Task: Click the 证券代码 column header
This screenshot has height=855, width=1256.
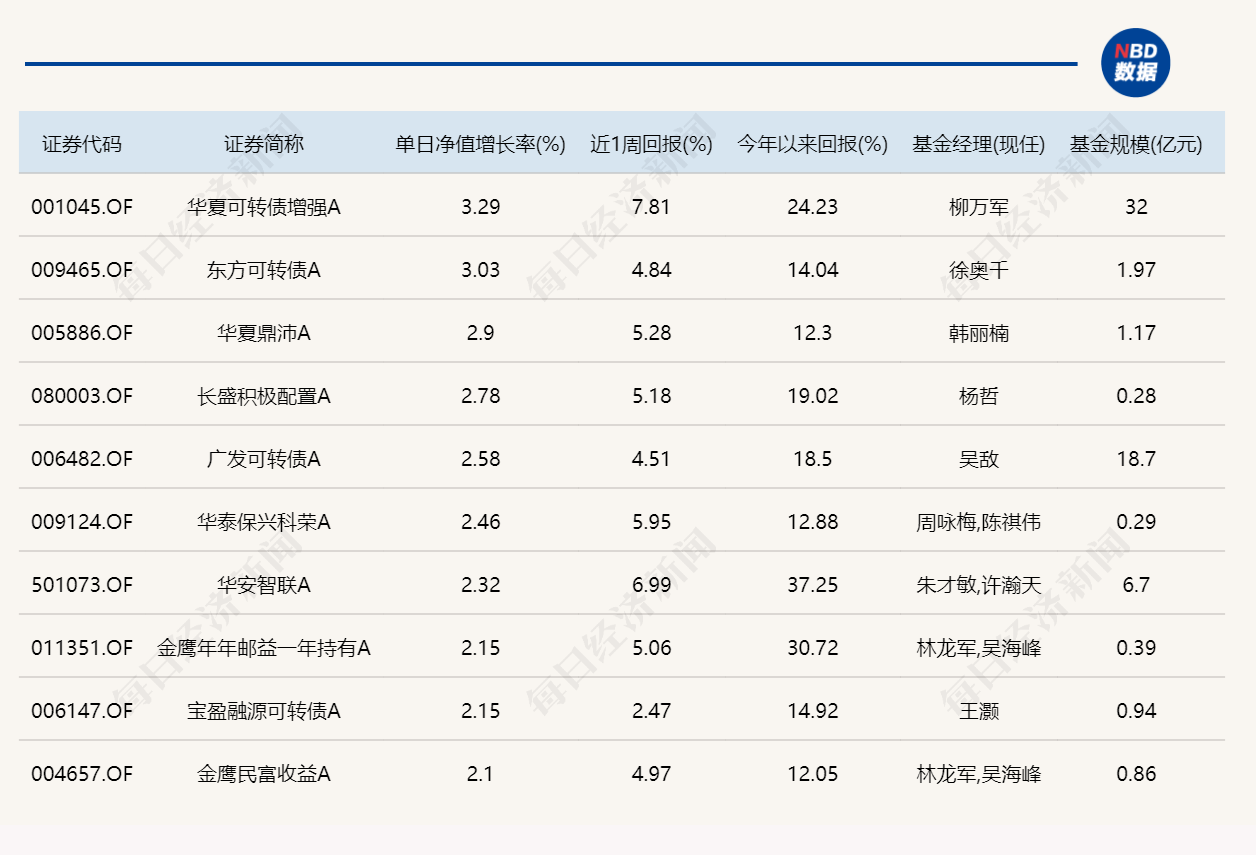Action: pyautogui.click(x=82, y=144)
